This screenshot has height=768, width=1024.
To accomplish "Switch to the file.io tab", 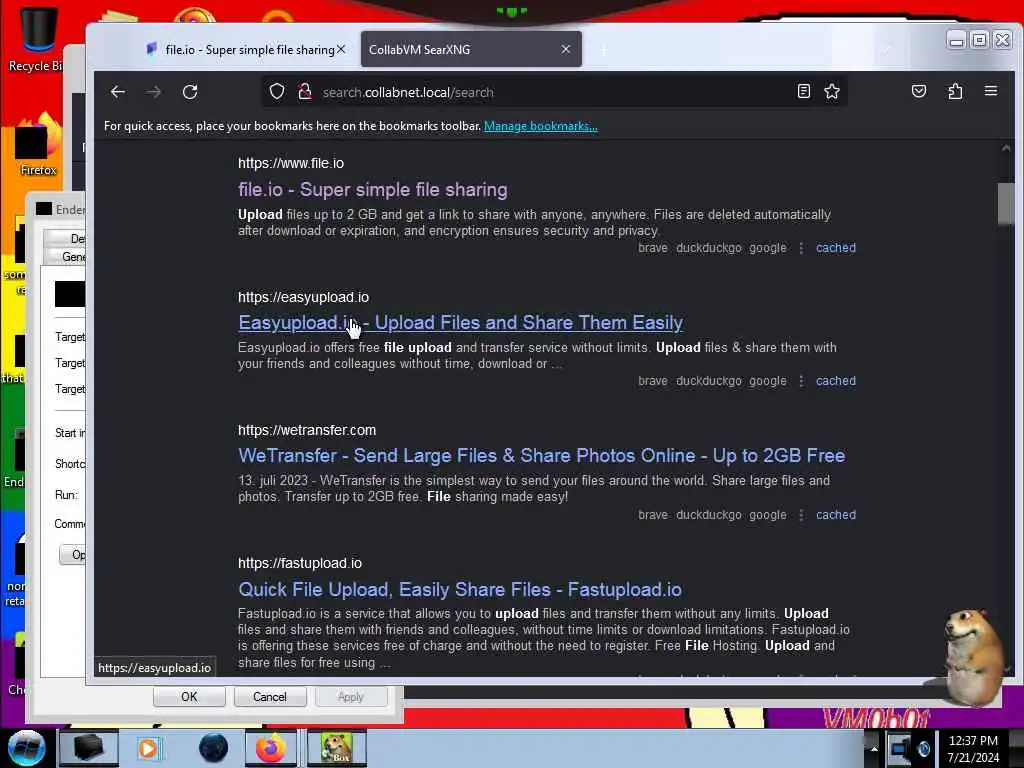I will (x=243, y=50).
